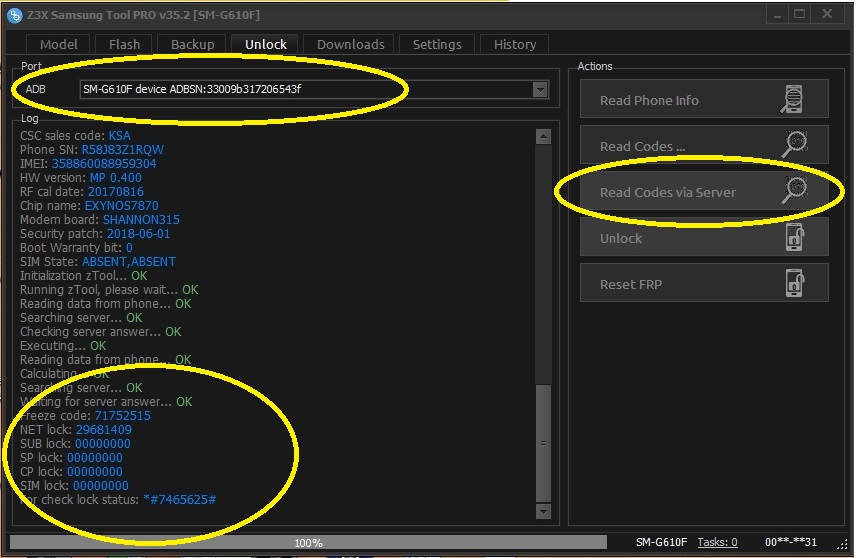Minimize the Z3X Samsung Tool window

tap(777, 15)
